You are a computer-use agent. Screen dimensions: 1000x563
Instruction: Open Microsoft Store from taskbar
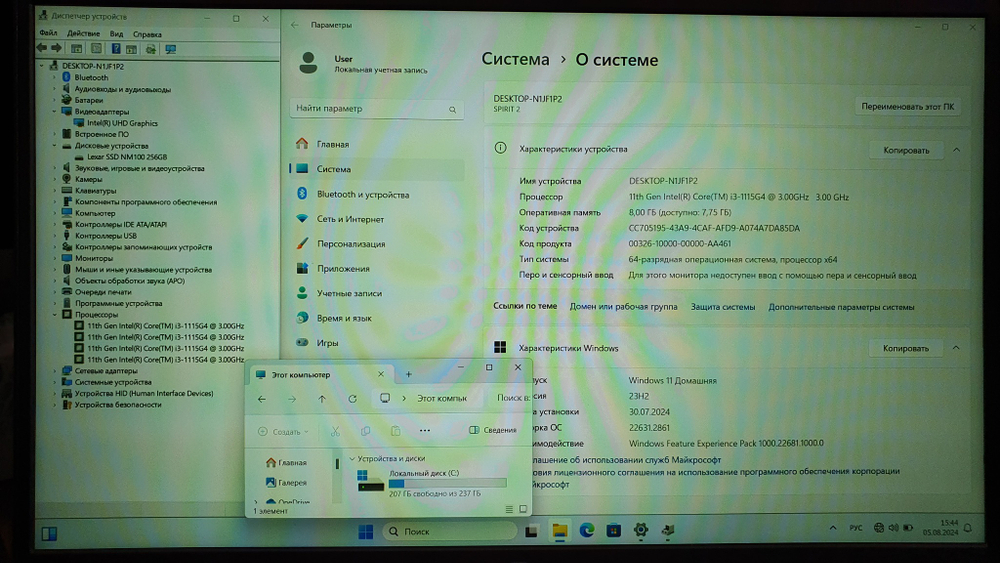614,530
